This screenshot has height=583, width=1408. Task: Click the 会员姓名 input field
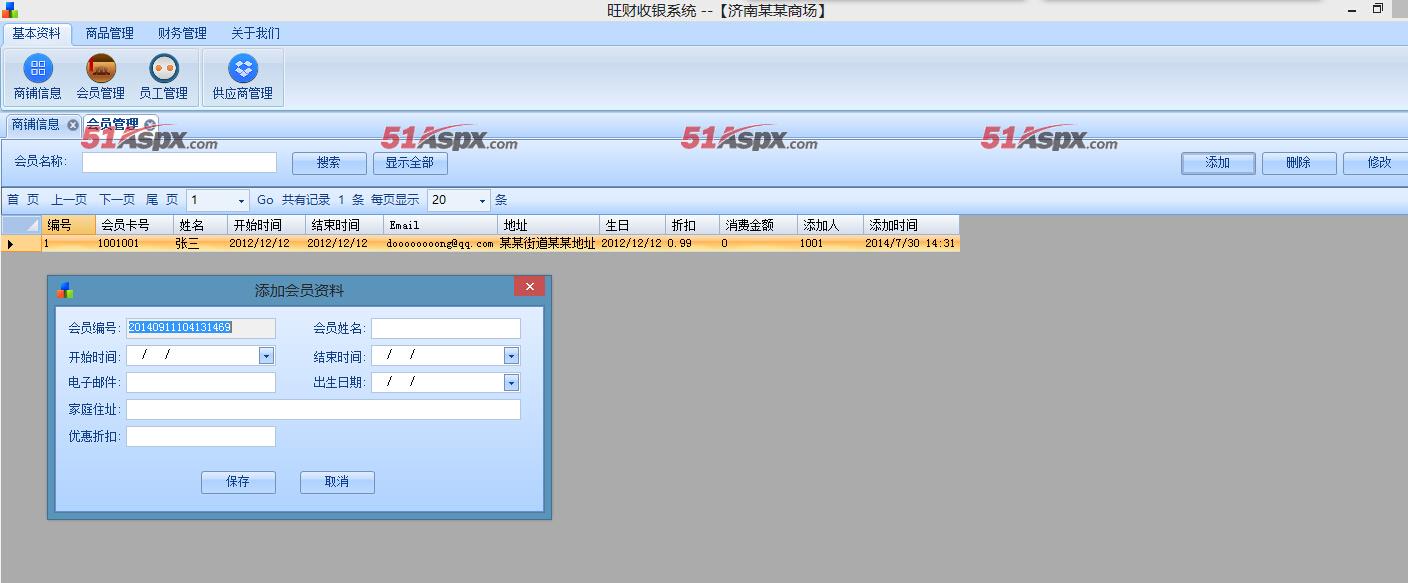tap(446, 328)
